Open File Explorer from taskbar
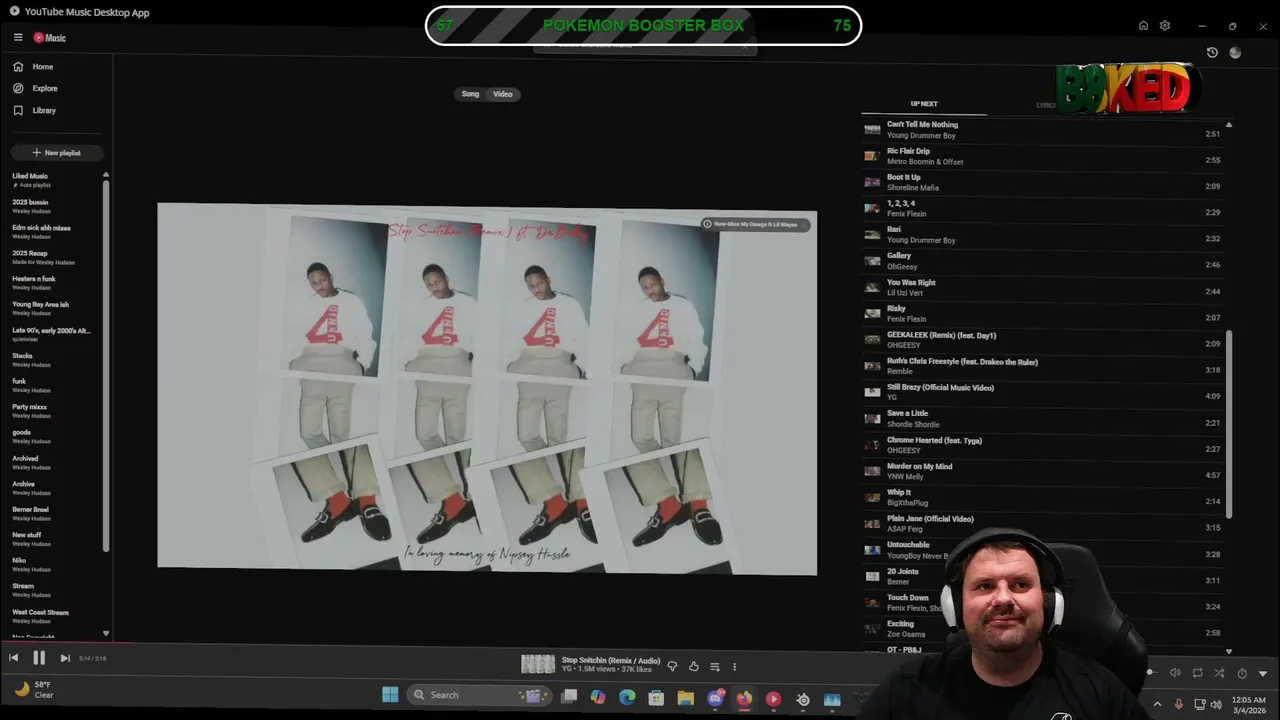1280x720 pixels. click(x=686, y=697)
